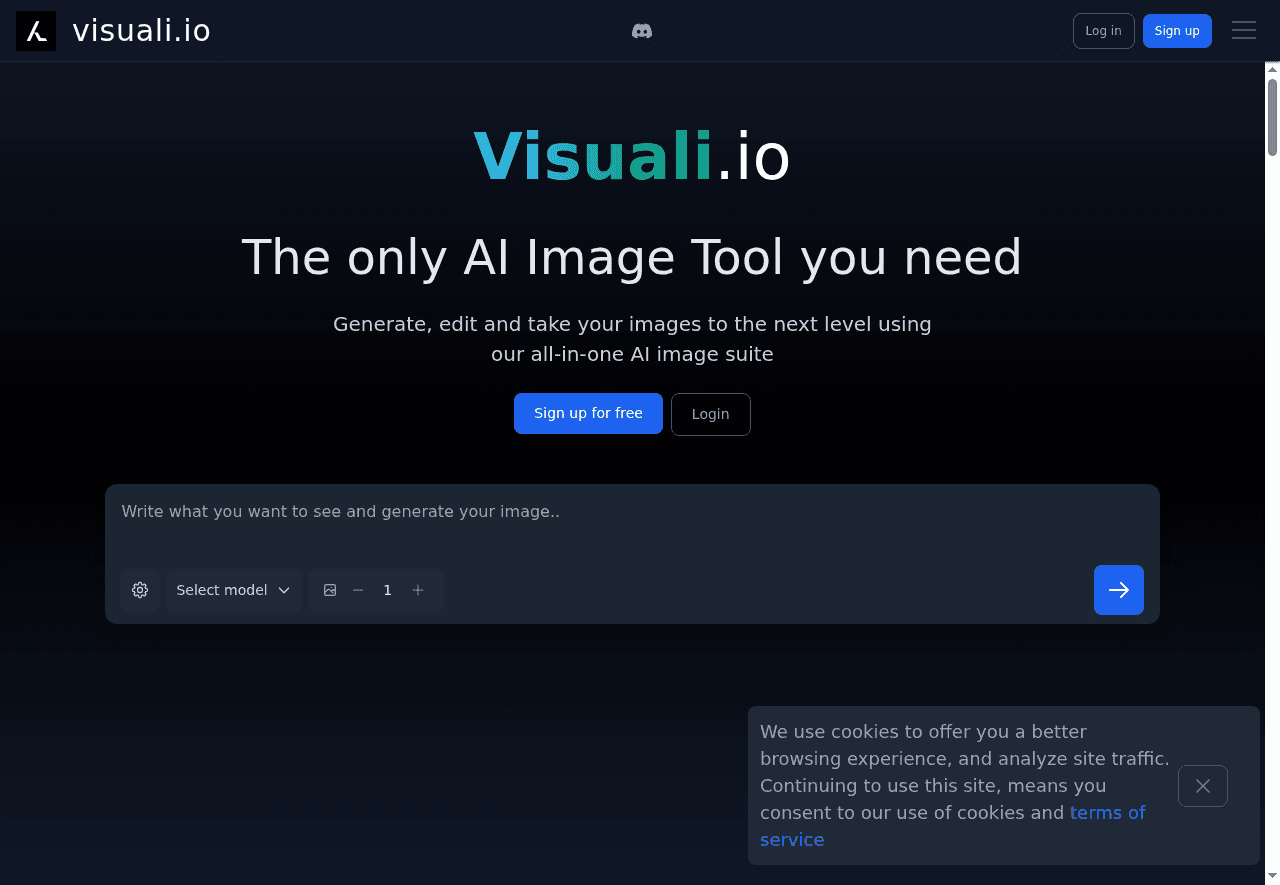
Task: Dismiss the cookie notice with the X icon
Action: [1202, 786]
